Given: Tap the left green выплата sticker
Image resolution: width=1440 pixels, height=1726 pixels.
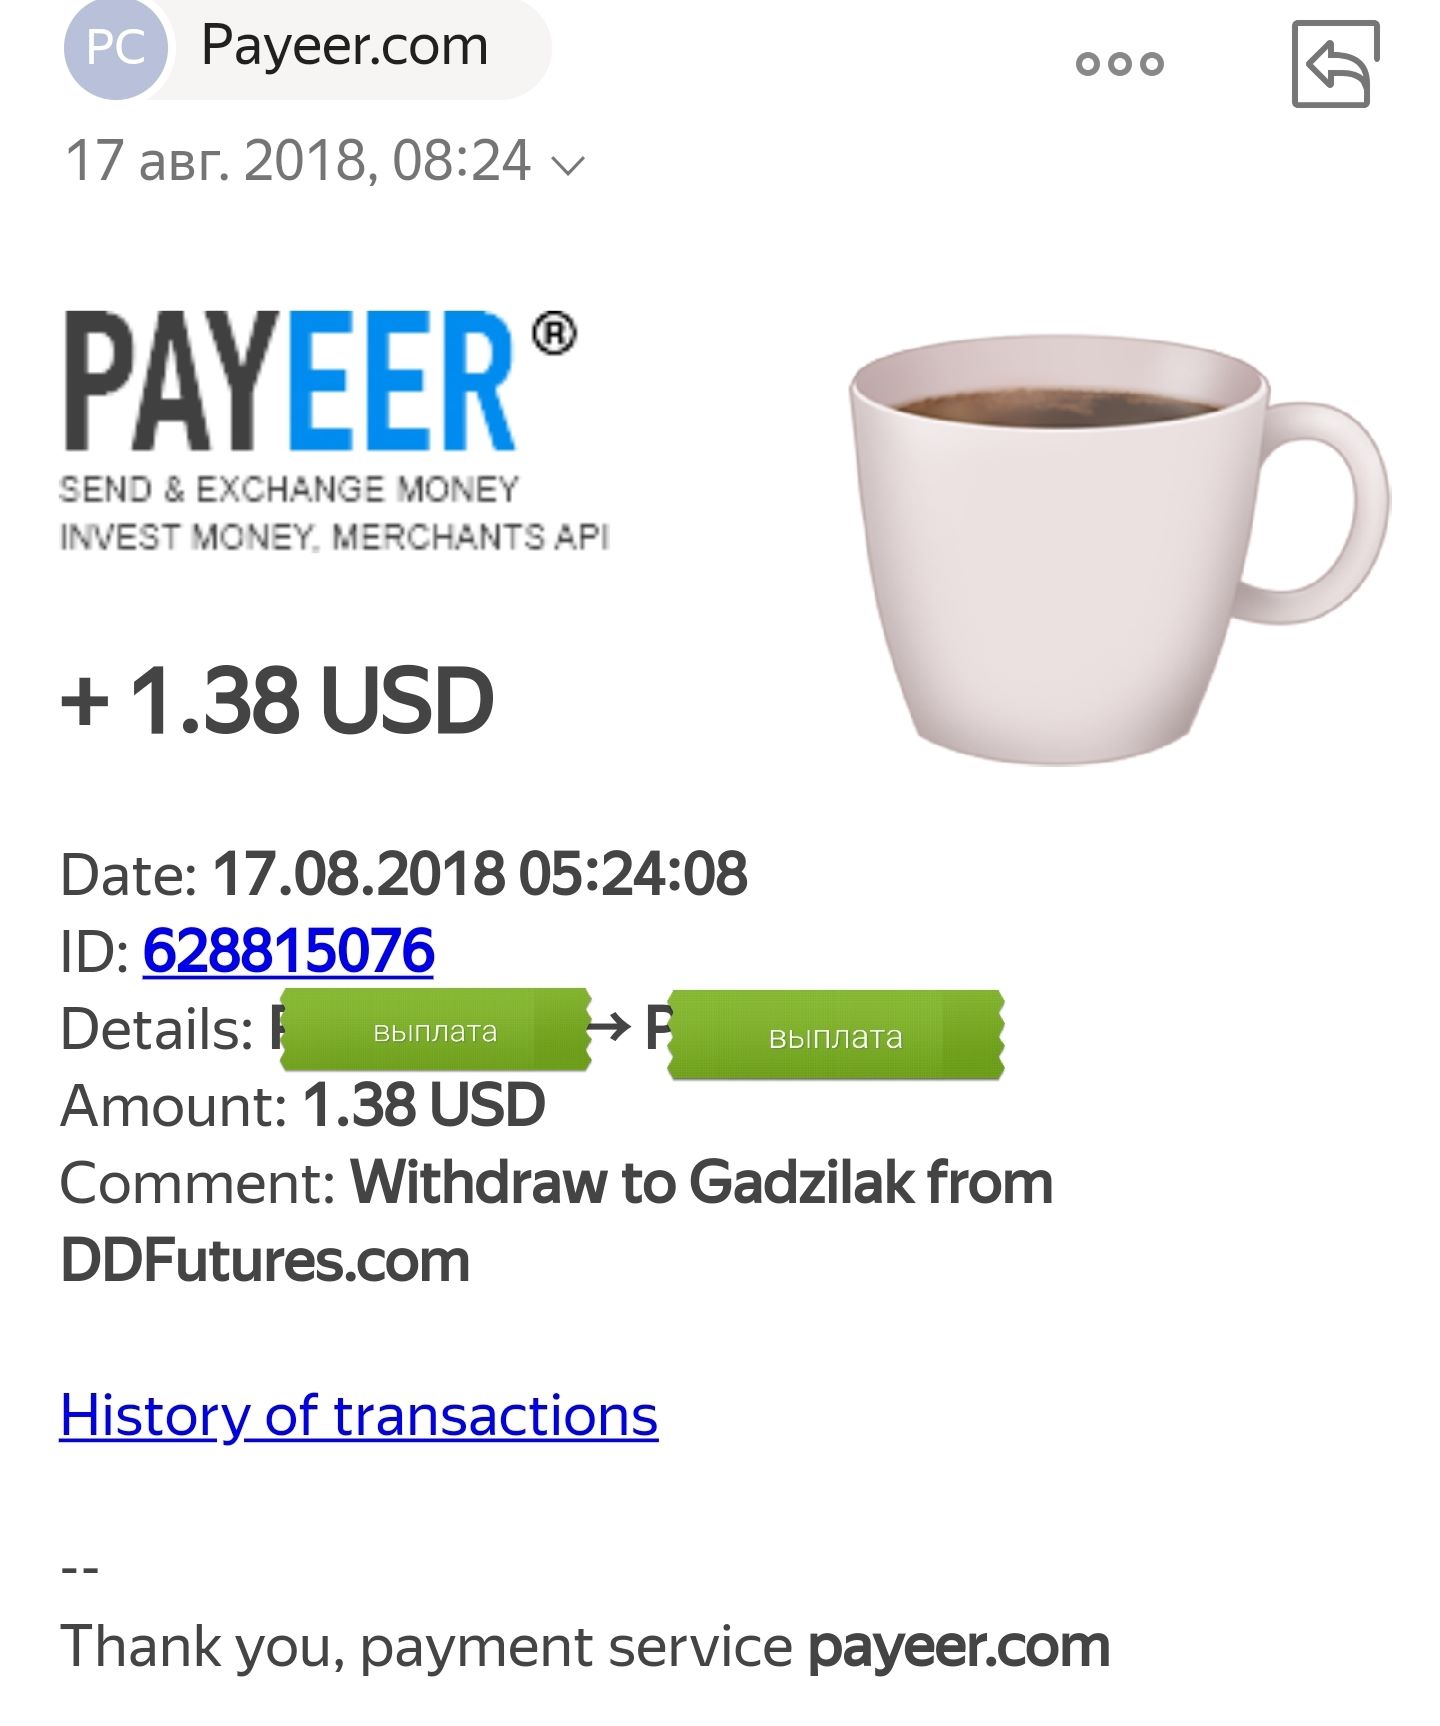Looking at the screenshot, I should point(436,1030).
